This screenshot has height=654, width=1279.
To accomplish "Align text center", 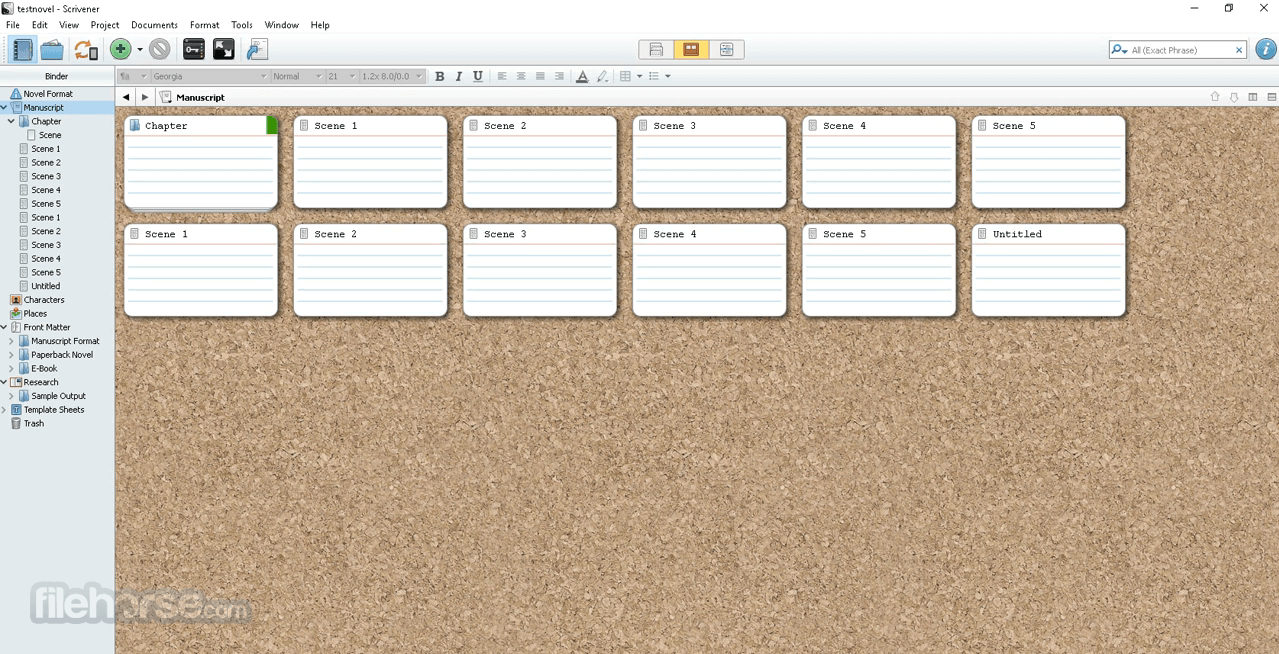I will pyautogui.click(x=521, y=76).
